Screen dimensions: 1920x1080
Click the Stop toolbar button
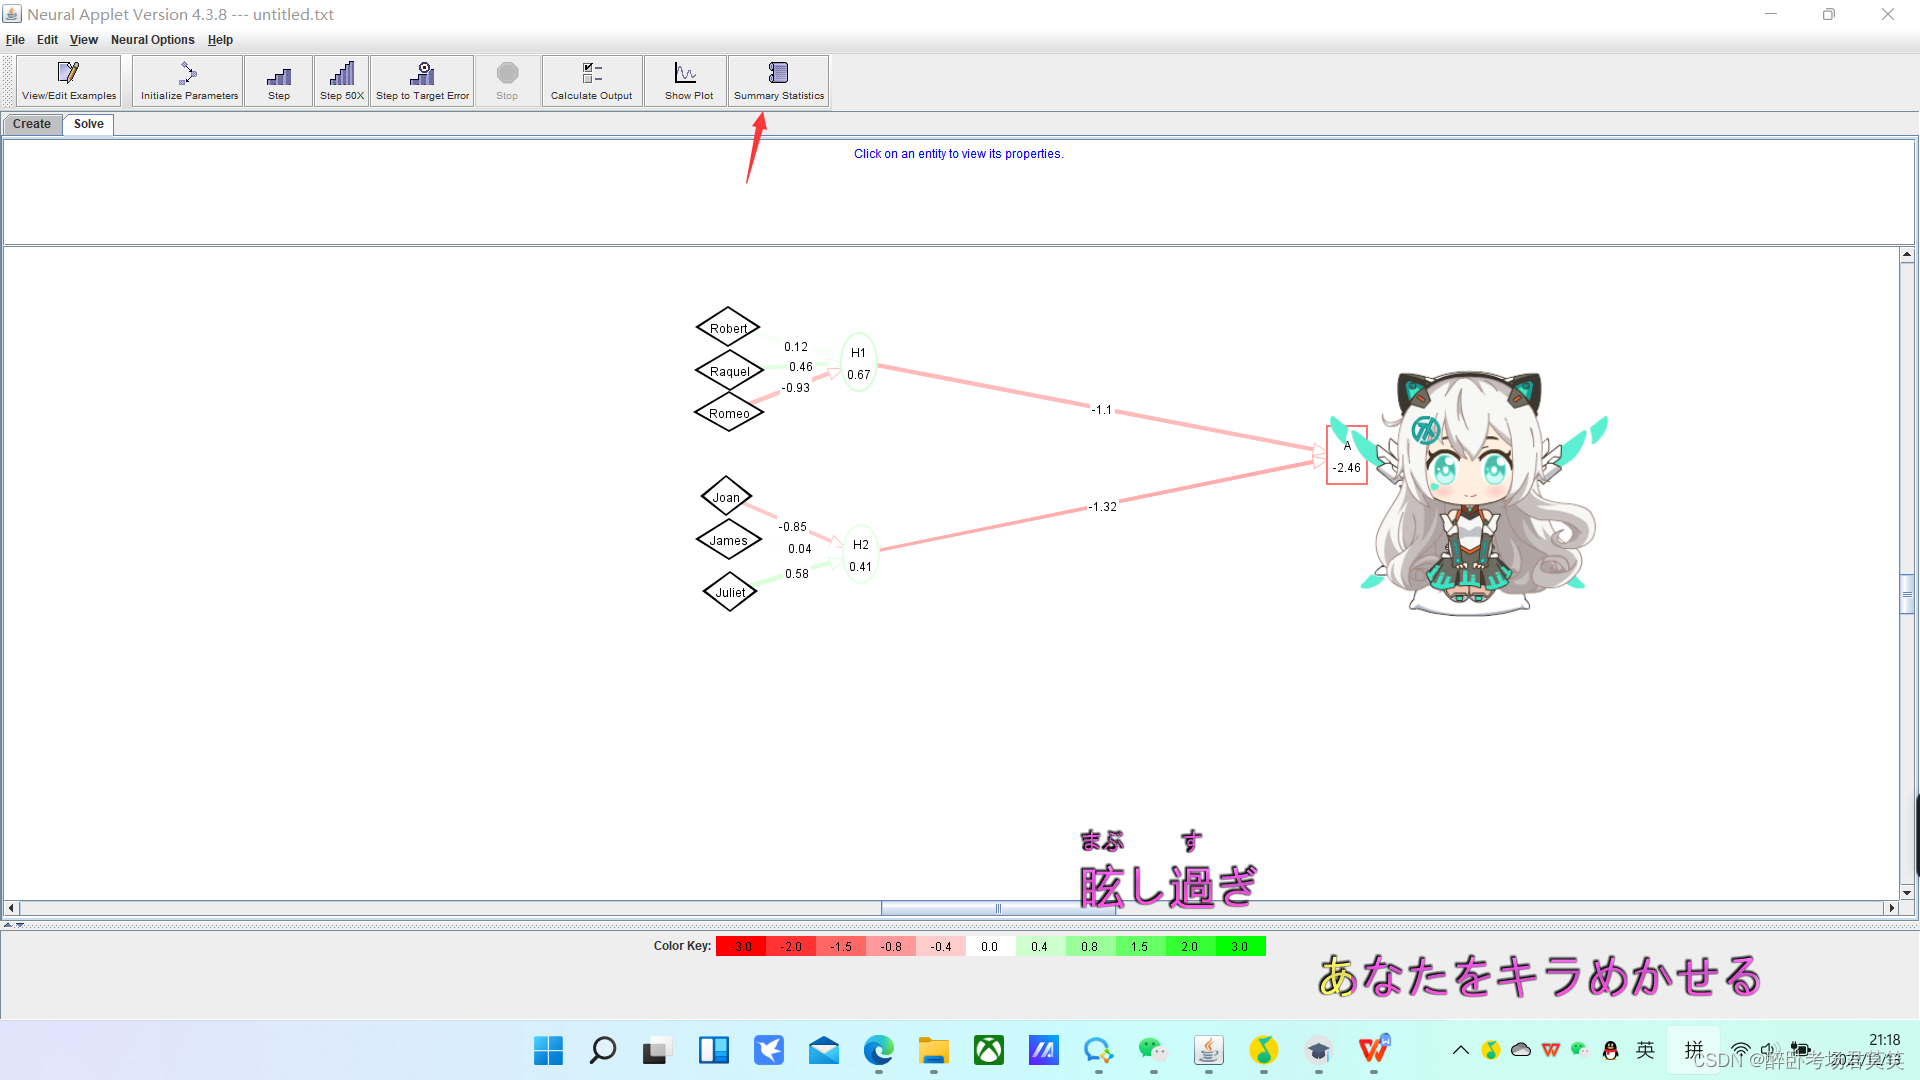coord(507,81)
